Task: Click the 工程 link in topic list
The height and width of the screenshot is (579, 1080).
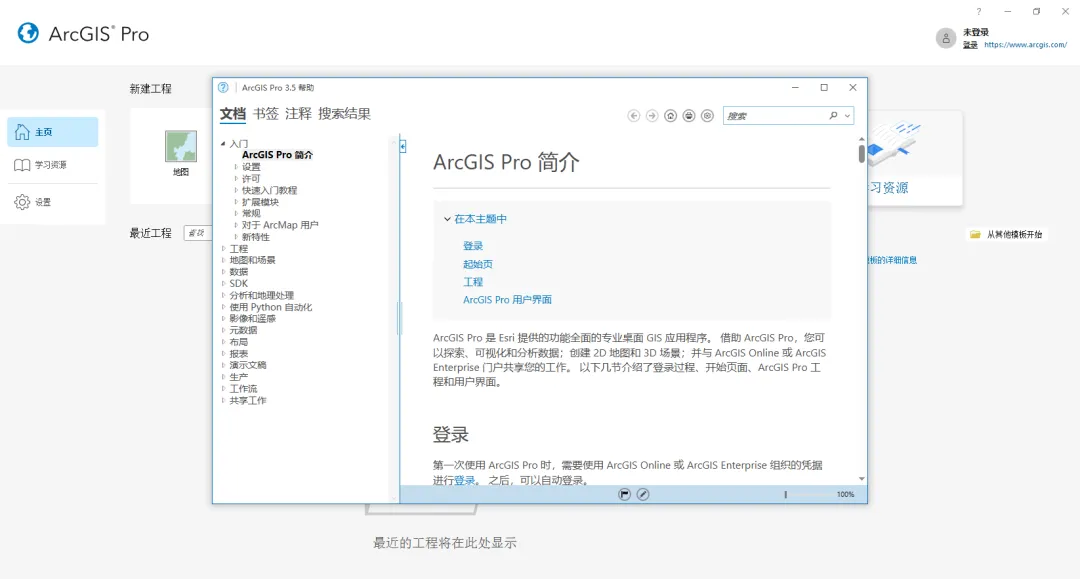Action: [x=472, y=282]
